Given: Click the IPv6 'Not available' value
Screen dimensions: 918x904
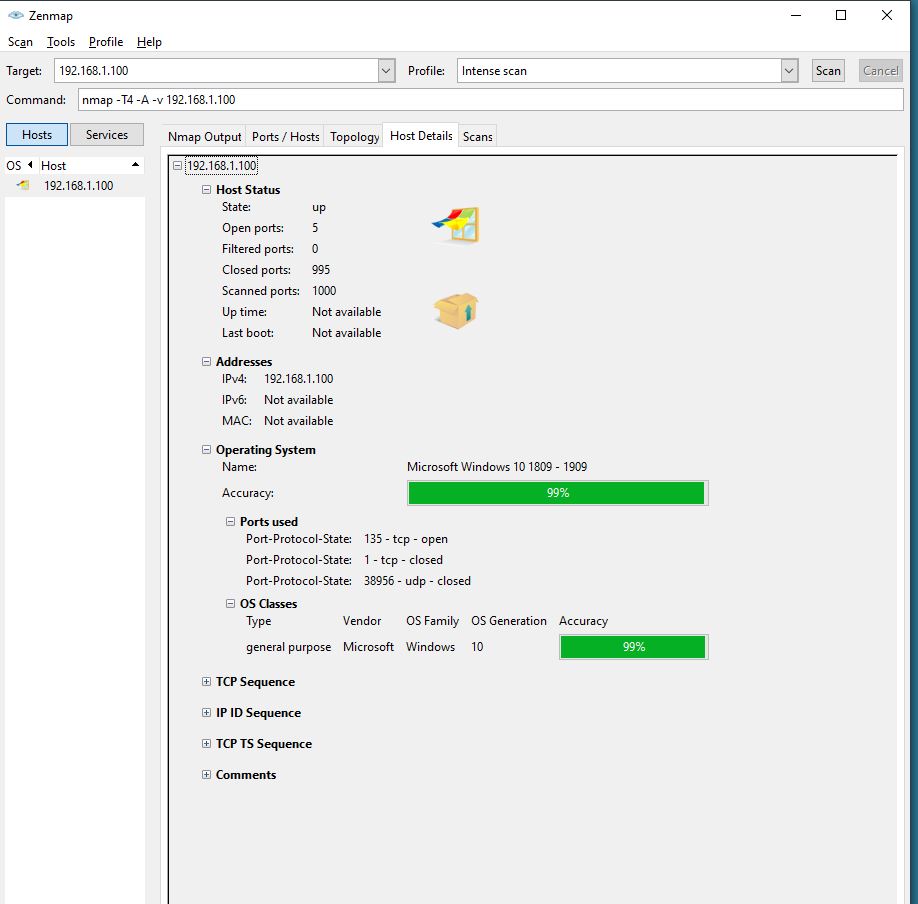Looking at the screenshot, I should coord(299,400).
